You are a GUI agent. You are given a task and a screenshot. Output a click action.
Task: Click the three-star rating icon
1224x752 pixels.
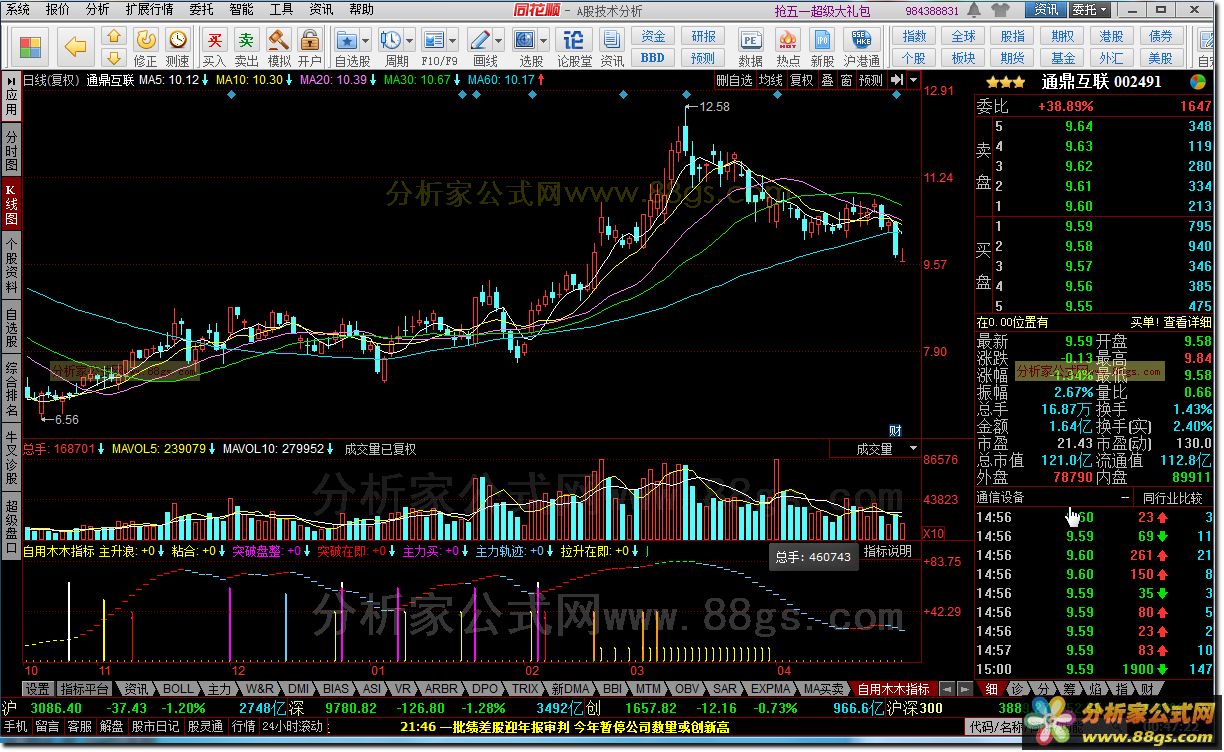point(1005,82)
